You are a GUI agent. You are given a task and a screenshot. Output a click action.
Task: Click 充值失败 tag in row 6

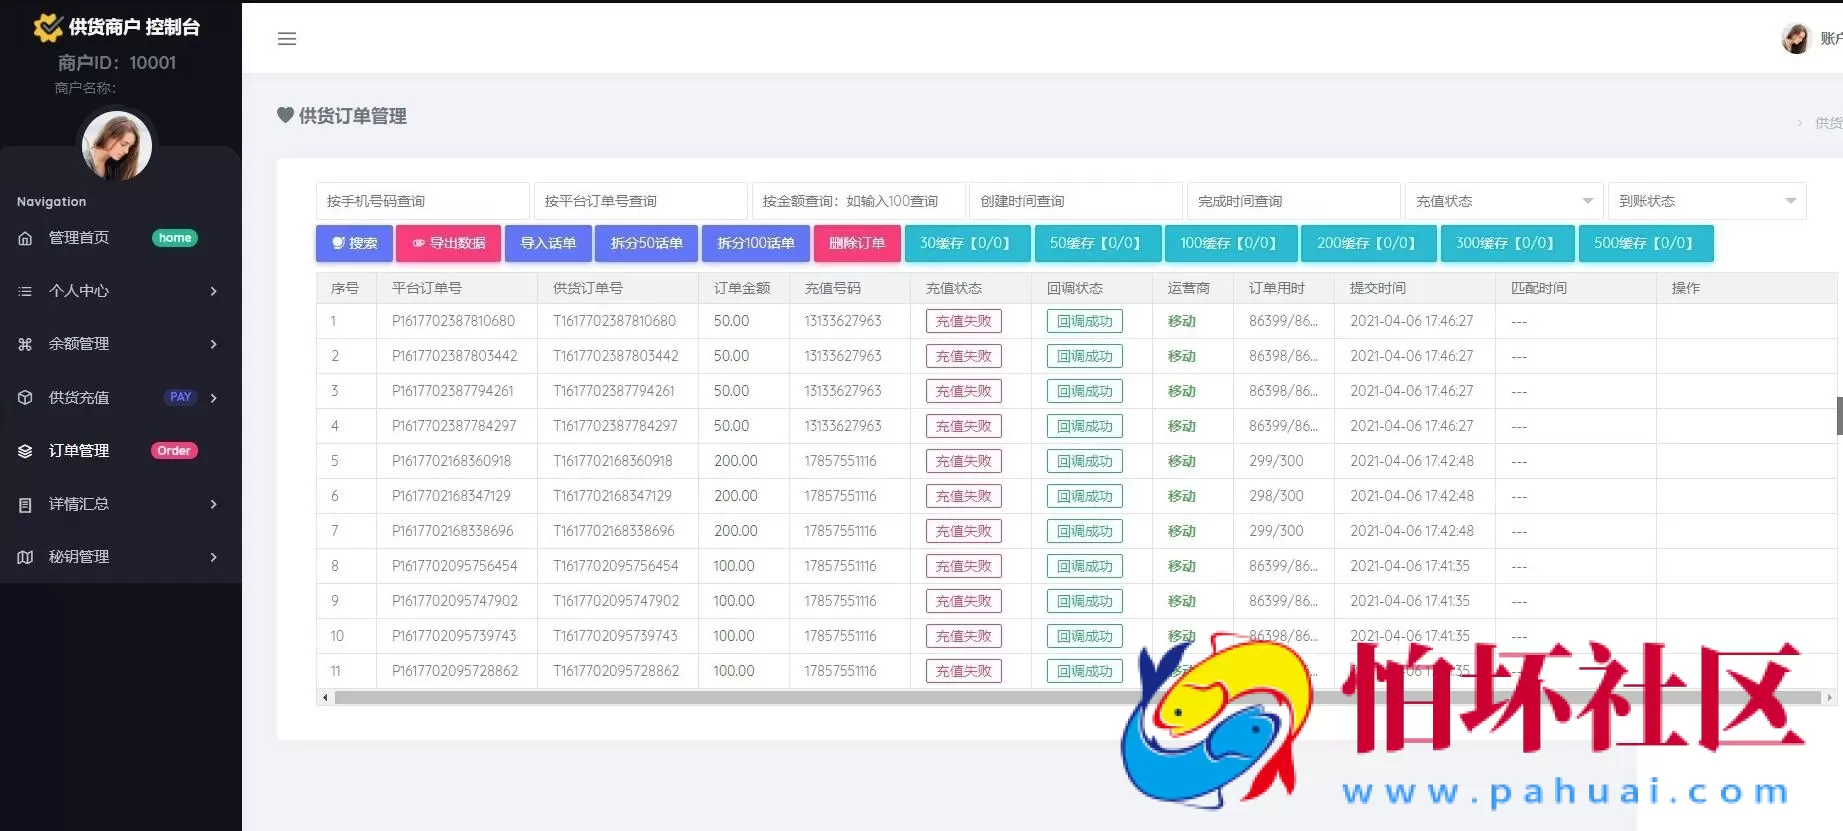click(x=964, y=496)
